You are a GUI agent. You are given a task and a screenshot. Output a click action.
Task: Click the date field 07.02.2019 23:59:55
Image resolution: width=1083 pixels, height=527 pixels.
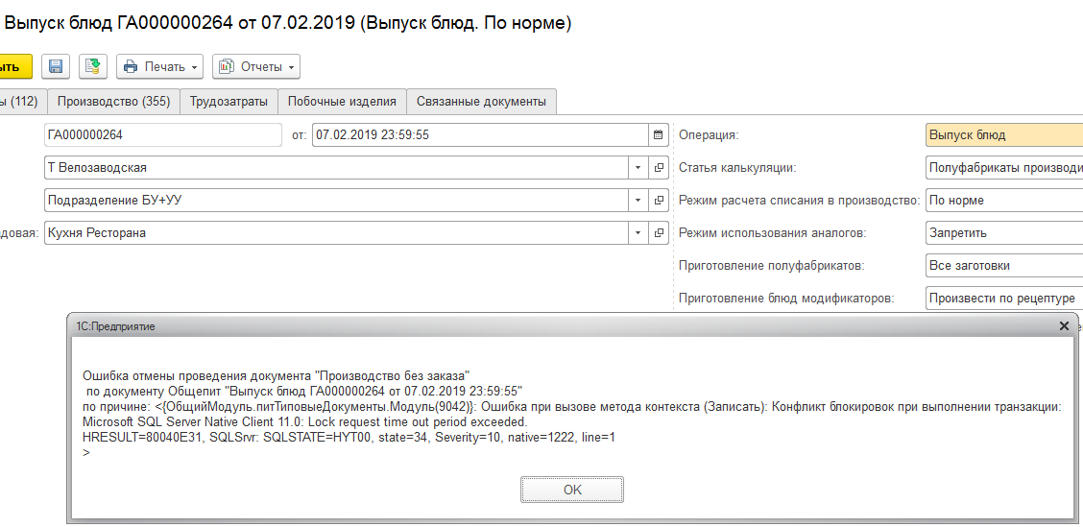(481, 135)
